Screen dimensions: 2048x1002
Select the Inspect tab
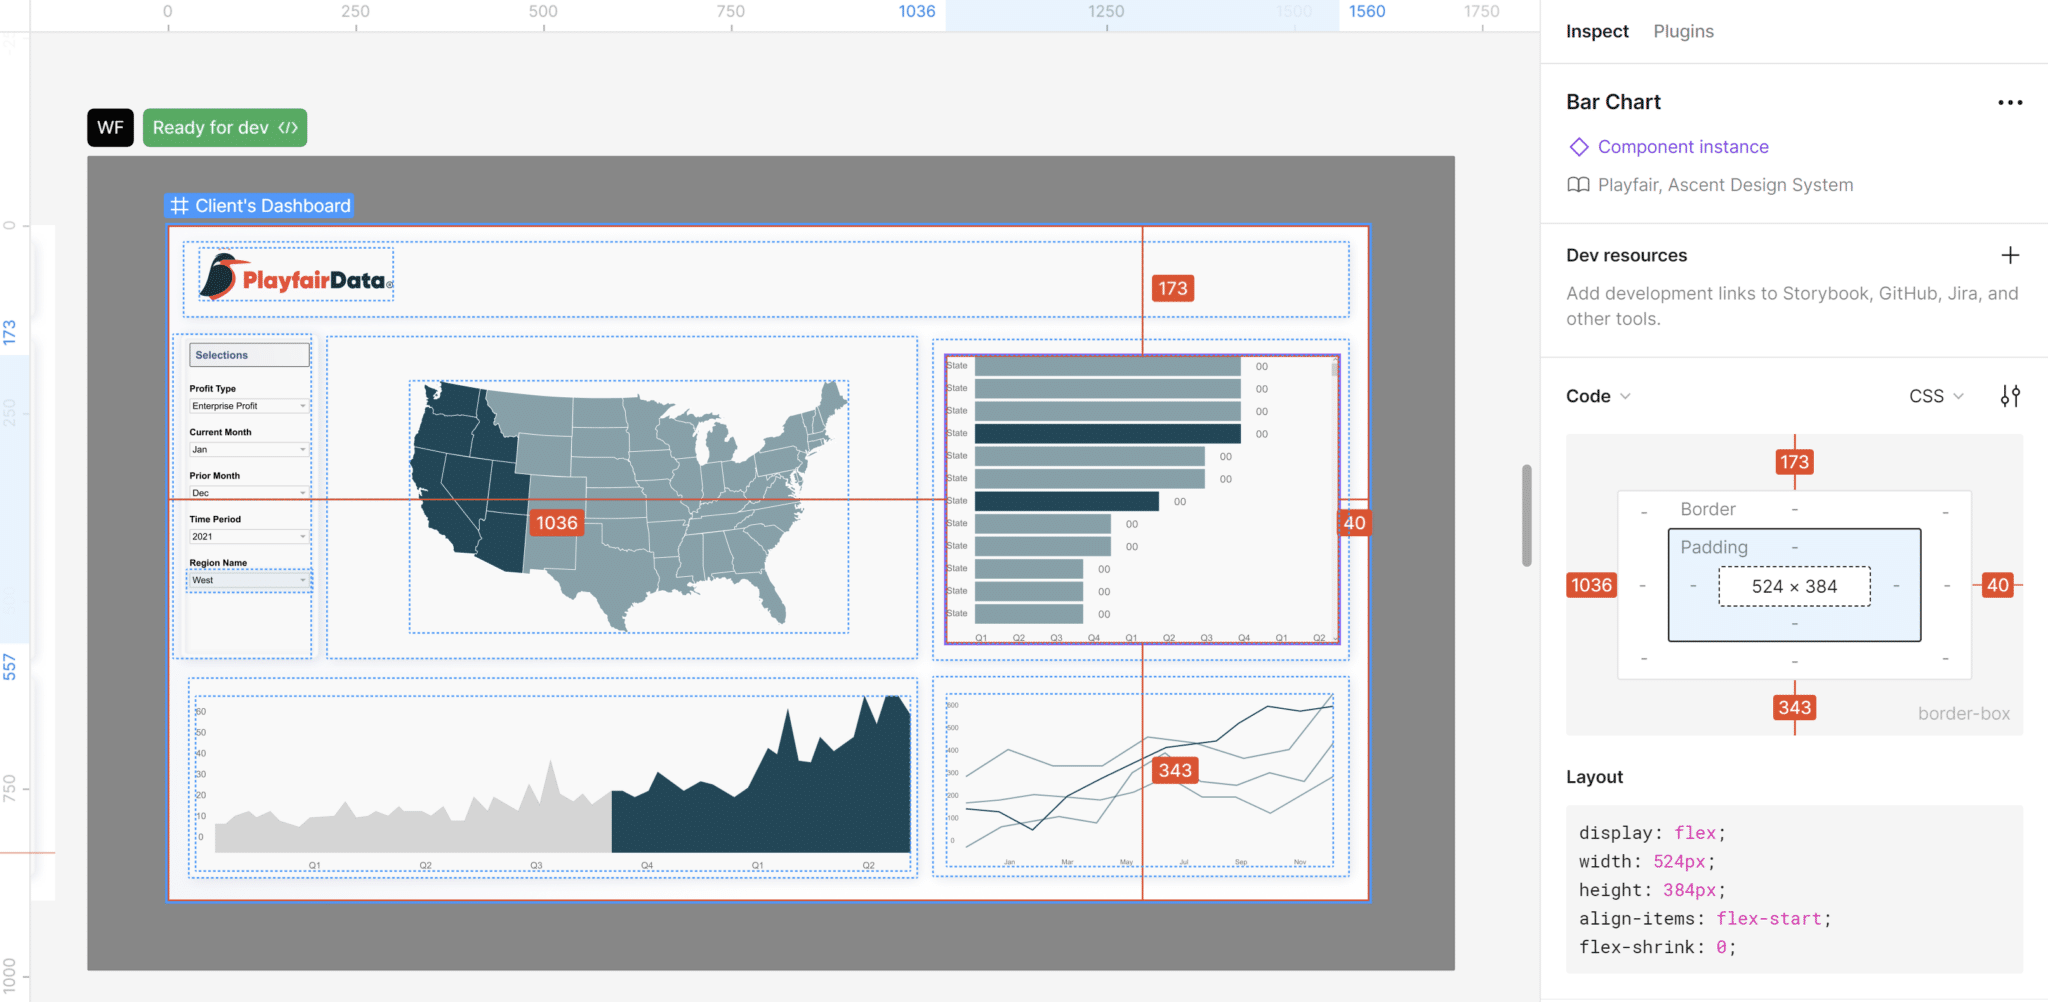(x=1596, y=31)
